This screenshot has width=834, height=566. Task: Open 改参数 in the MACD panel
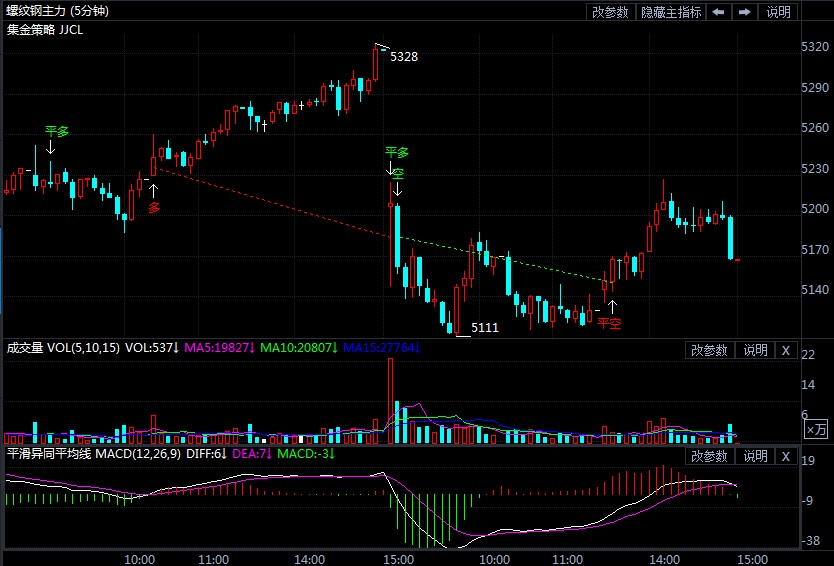pyautogui.click(x=709, y=456)
